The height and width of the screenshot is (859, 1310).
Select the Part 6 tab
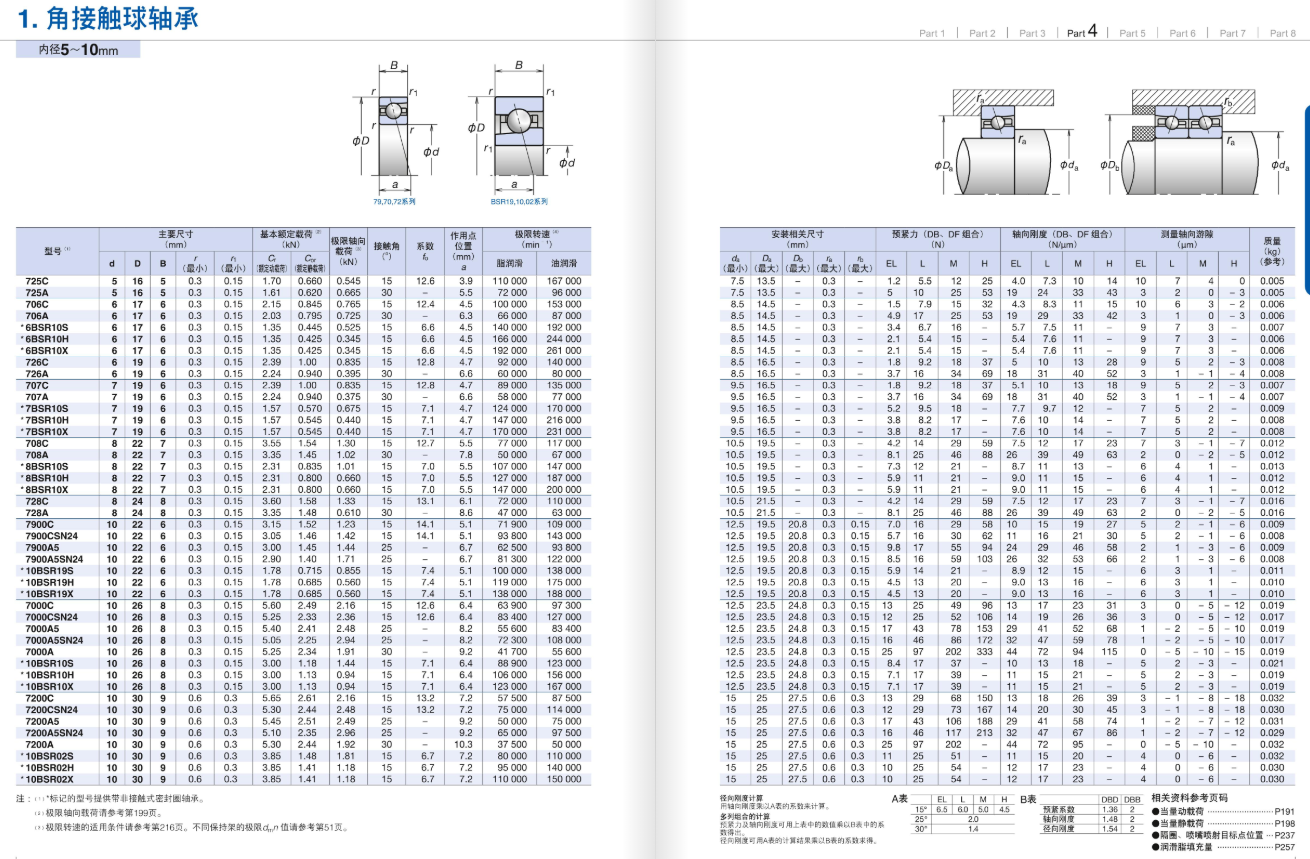click(1182, 33)
